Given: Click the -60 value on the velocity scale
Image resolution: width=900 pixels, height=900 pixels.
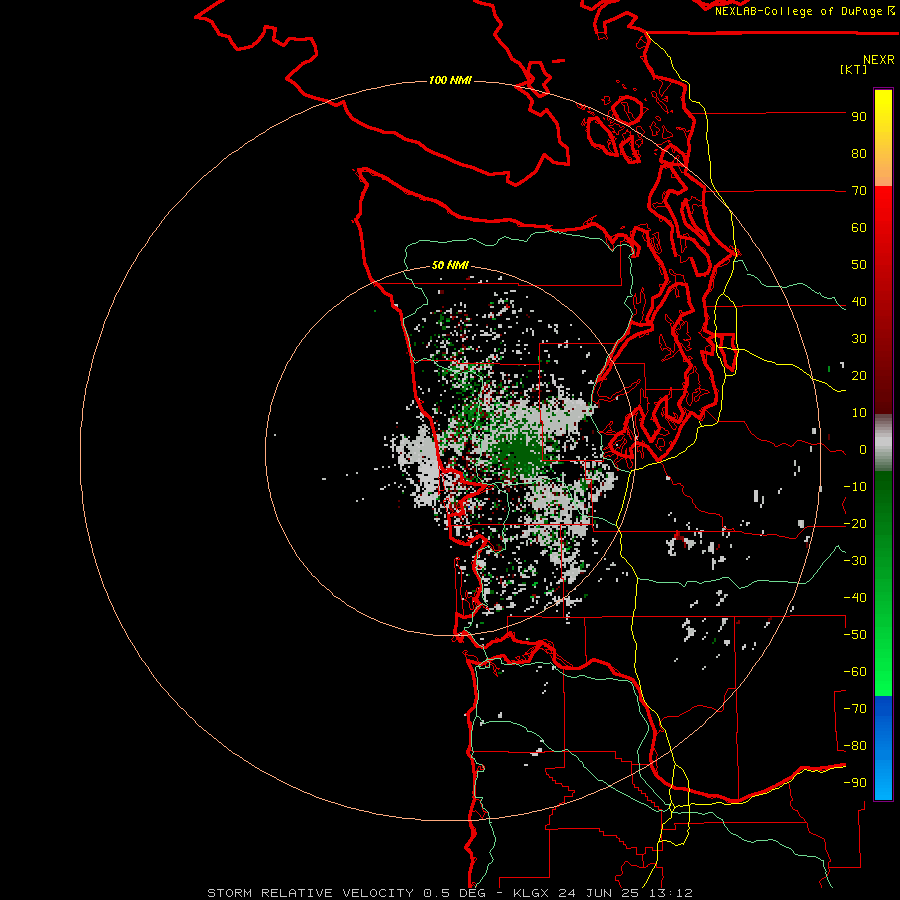Looking at the screenshot, I should 855,672.
